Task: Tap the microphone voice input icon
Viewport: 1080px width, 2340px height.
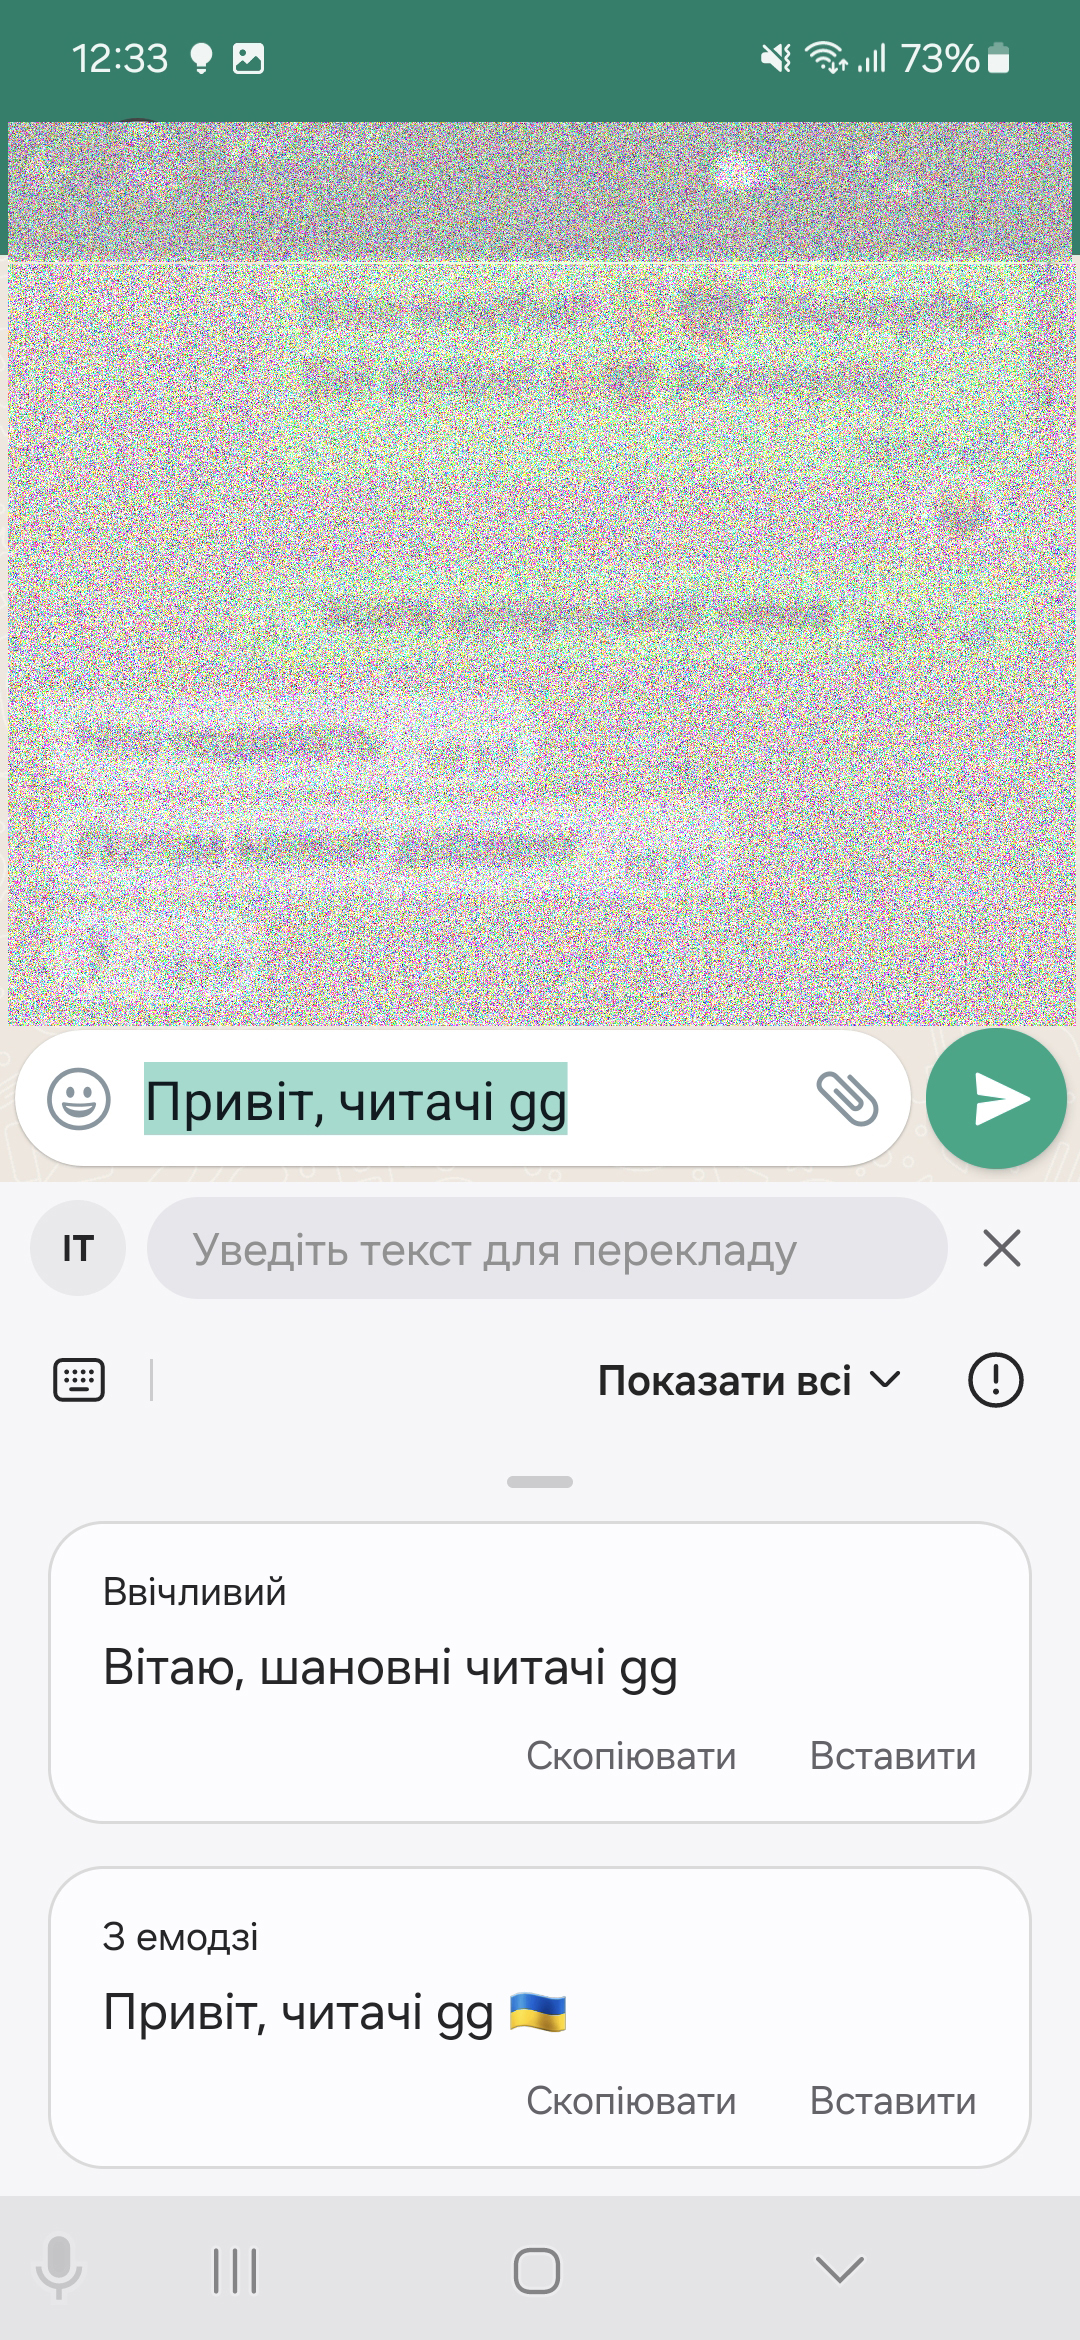Action: (59, 2268)
